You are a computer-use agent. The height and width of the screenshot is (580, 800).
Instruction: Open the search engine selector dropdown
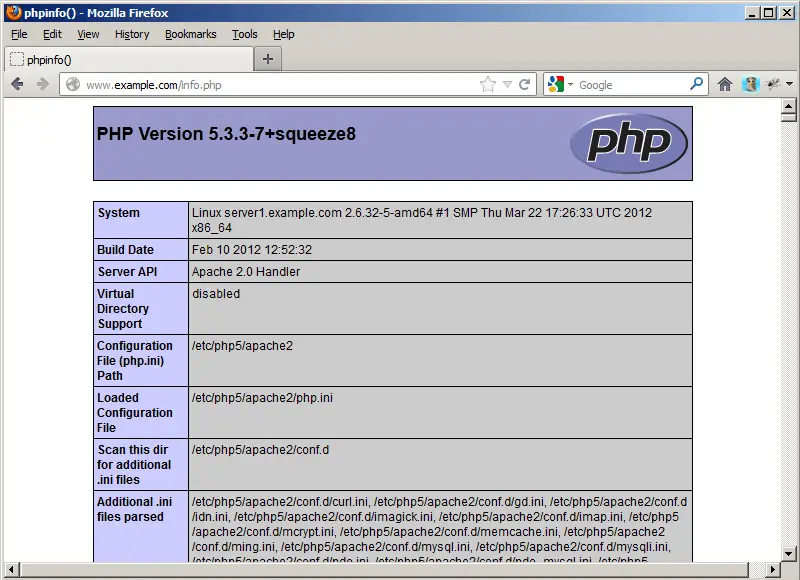coord(570,84)
